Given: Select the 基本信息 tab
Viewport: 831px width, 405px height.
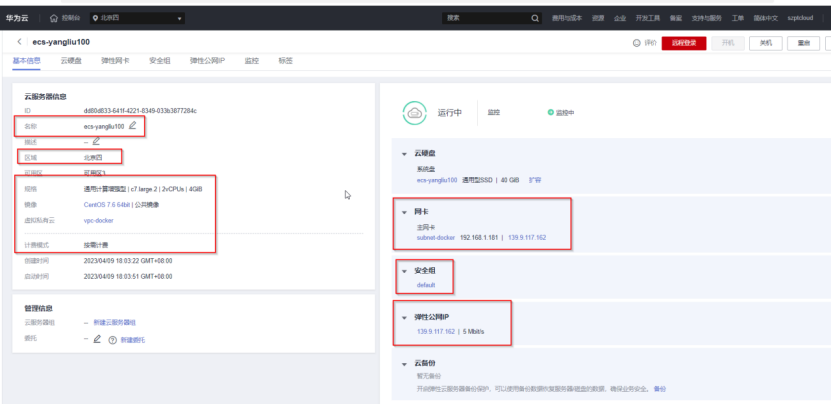Looking at the screenshot, I should coord(26,61).
